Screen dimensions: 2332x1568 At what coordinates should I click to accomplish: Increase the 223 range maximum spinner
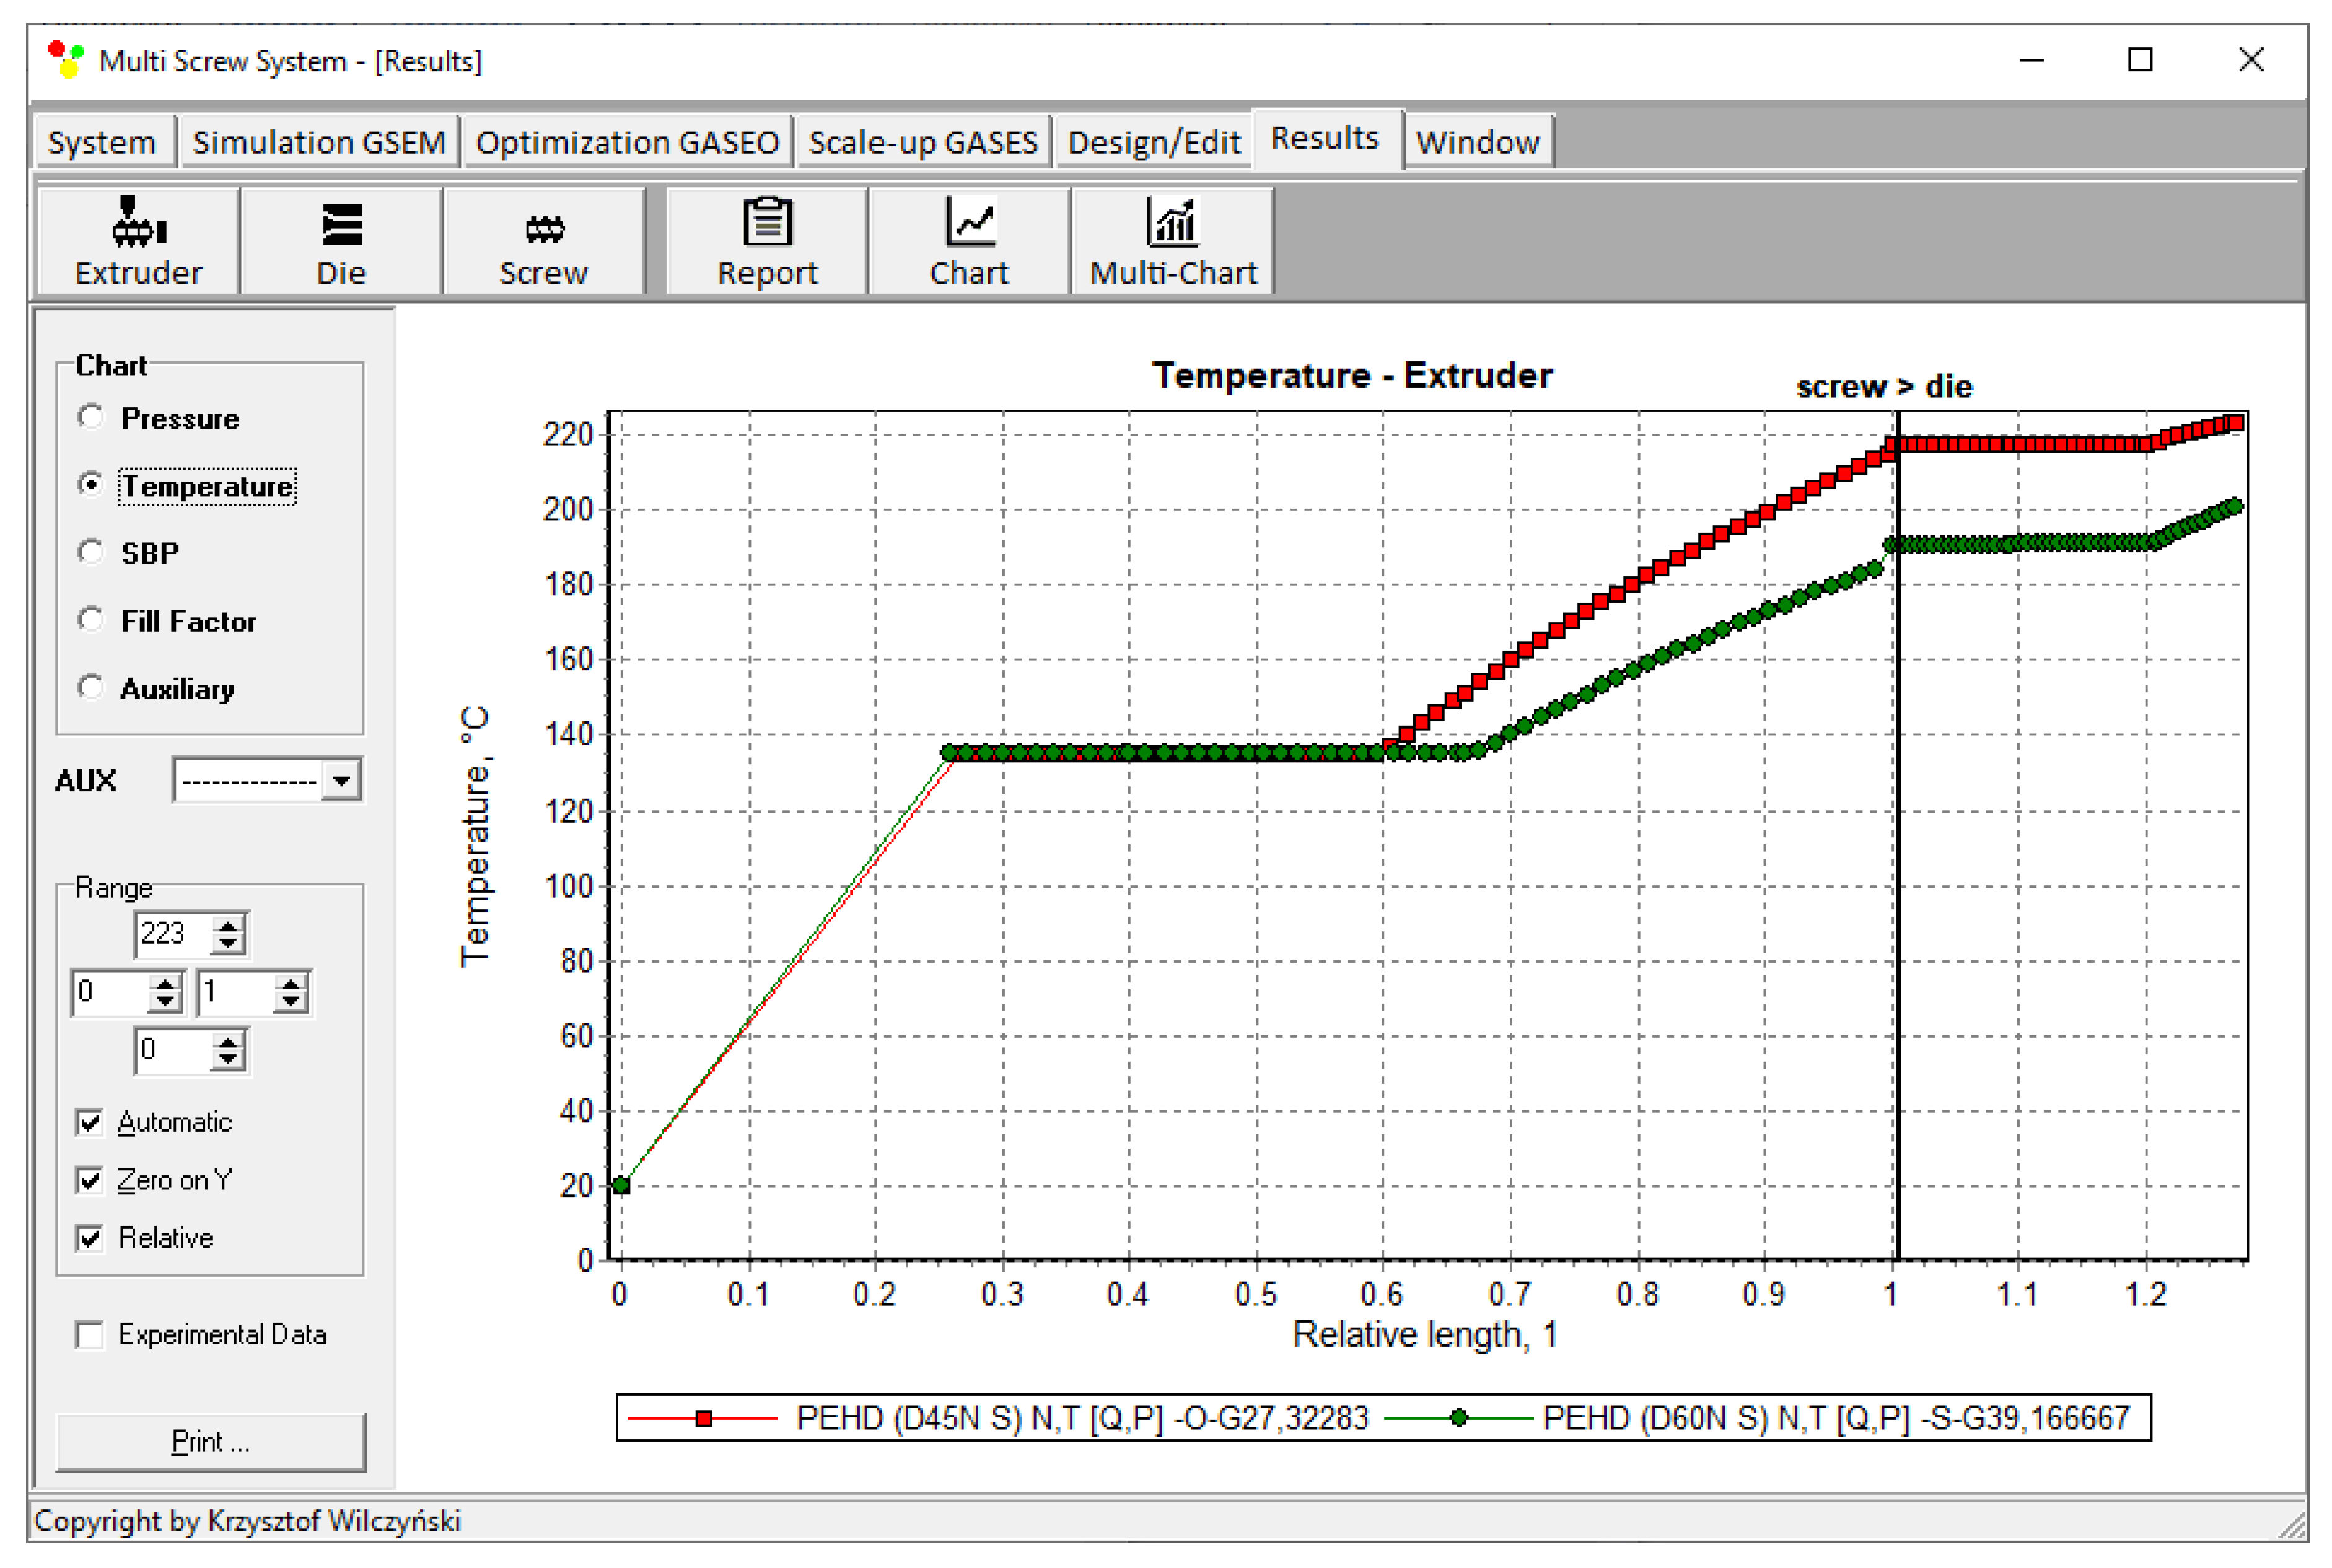point(229,926)
